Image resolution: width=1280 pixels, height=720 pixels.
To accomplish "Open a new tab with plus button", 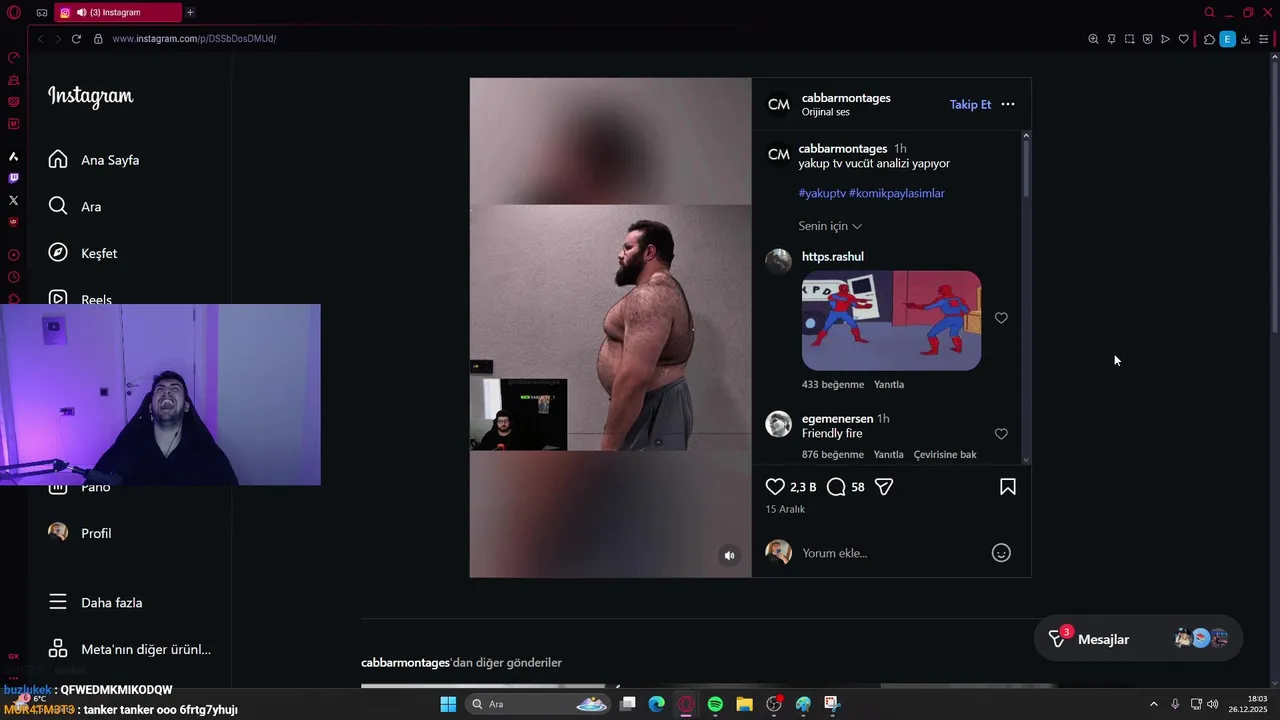I will tap(190, 12).
